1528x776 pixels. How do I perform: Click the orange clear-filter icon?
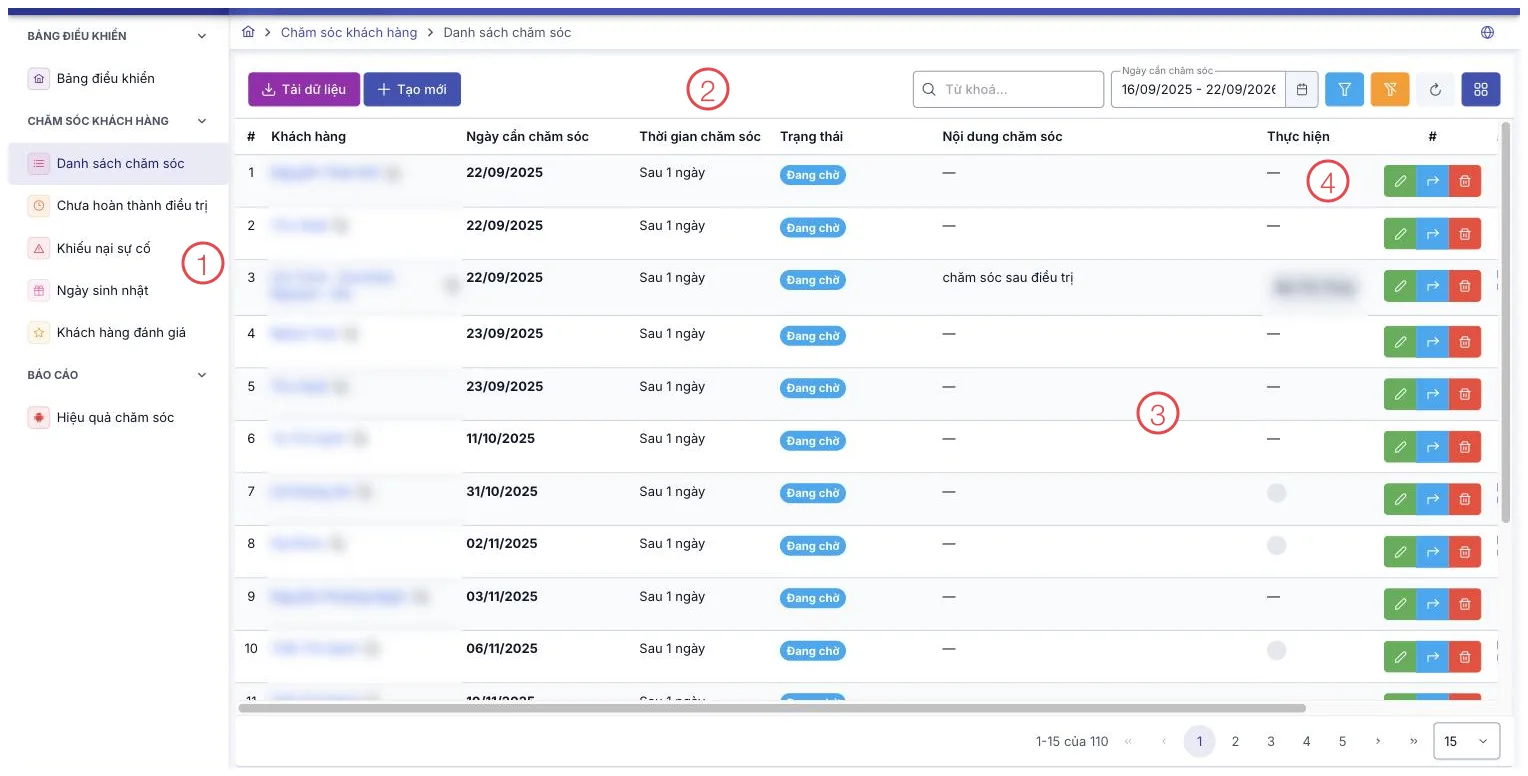click(x=1390, y=89)
